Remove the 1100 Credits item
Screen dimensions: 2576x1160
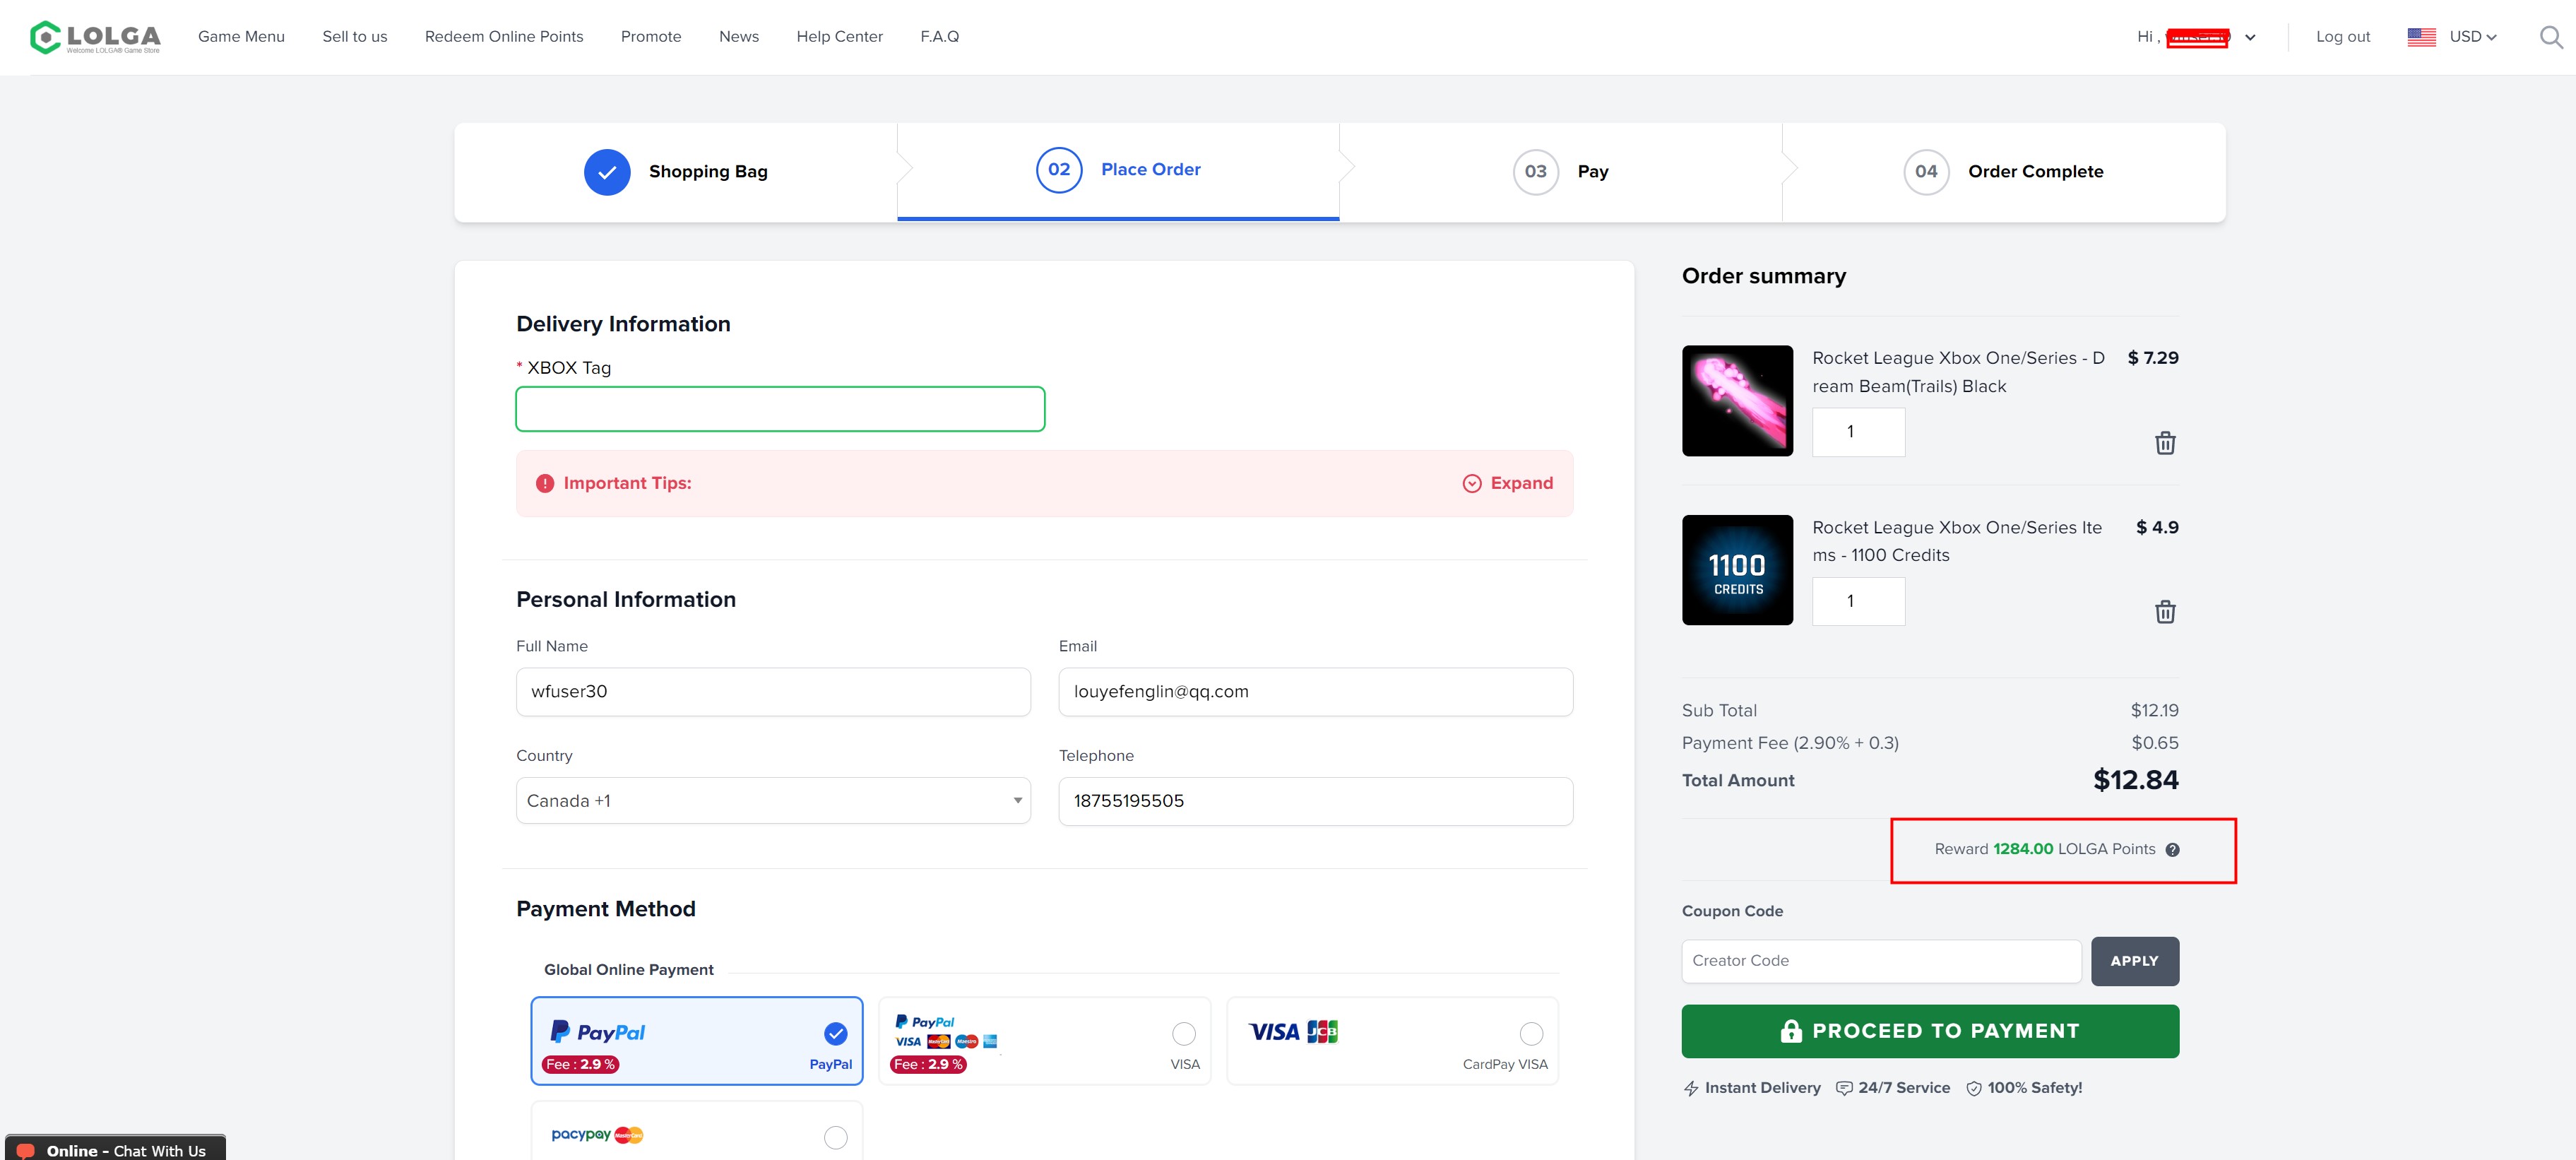tap(2165, 612)
